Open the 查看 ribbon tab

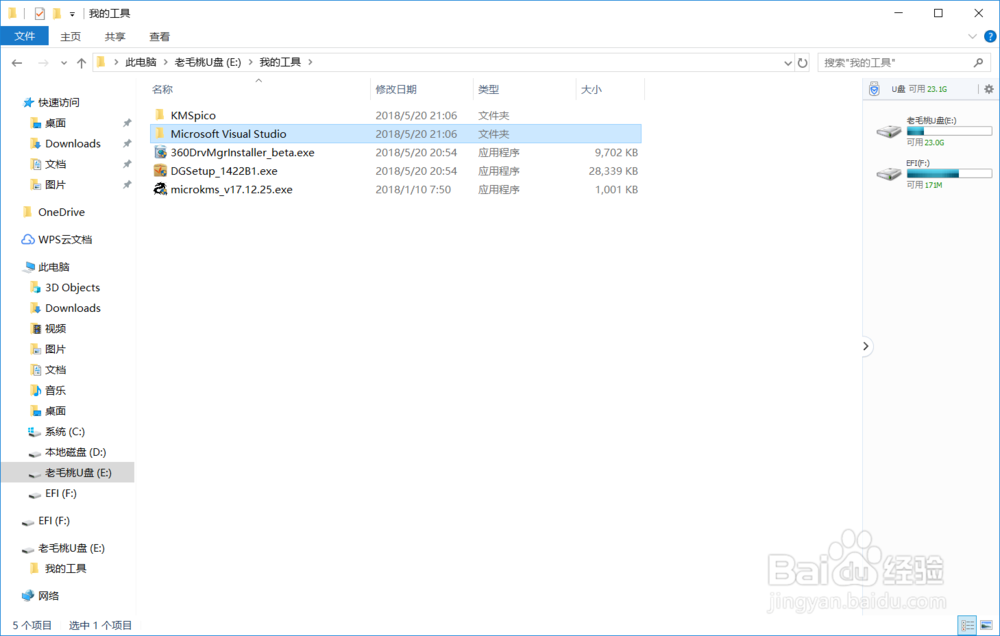[x=159, y=37]
